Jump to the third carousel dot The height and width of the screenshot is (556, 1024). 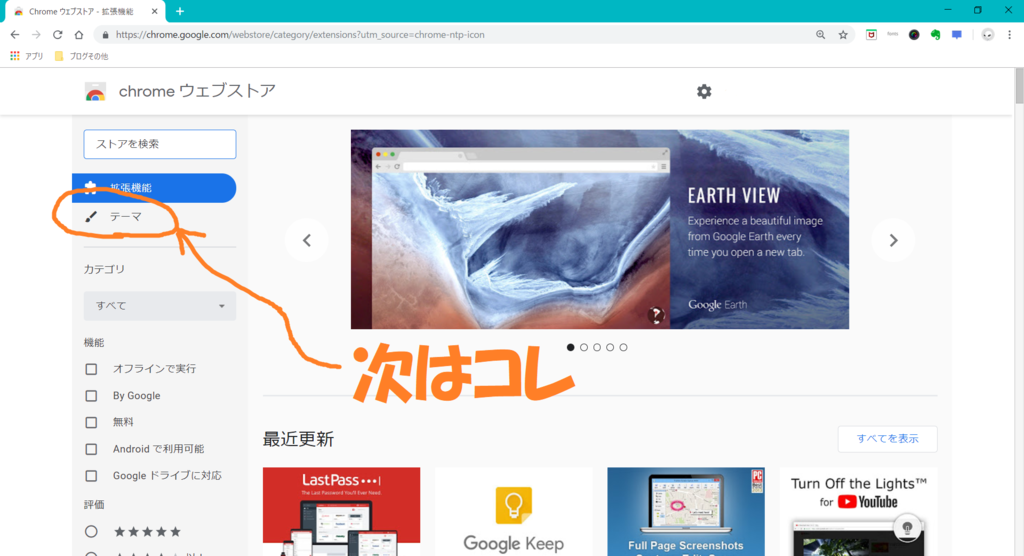tap(597, 348)
